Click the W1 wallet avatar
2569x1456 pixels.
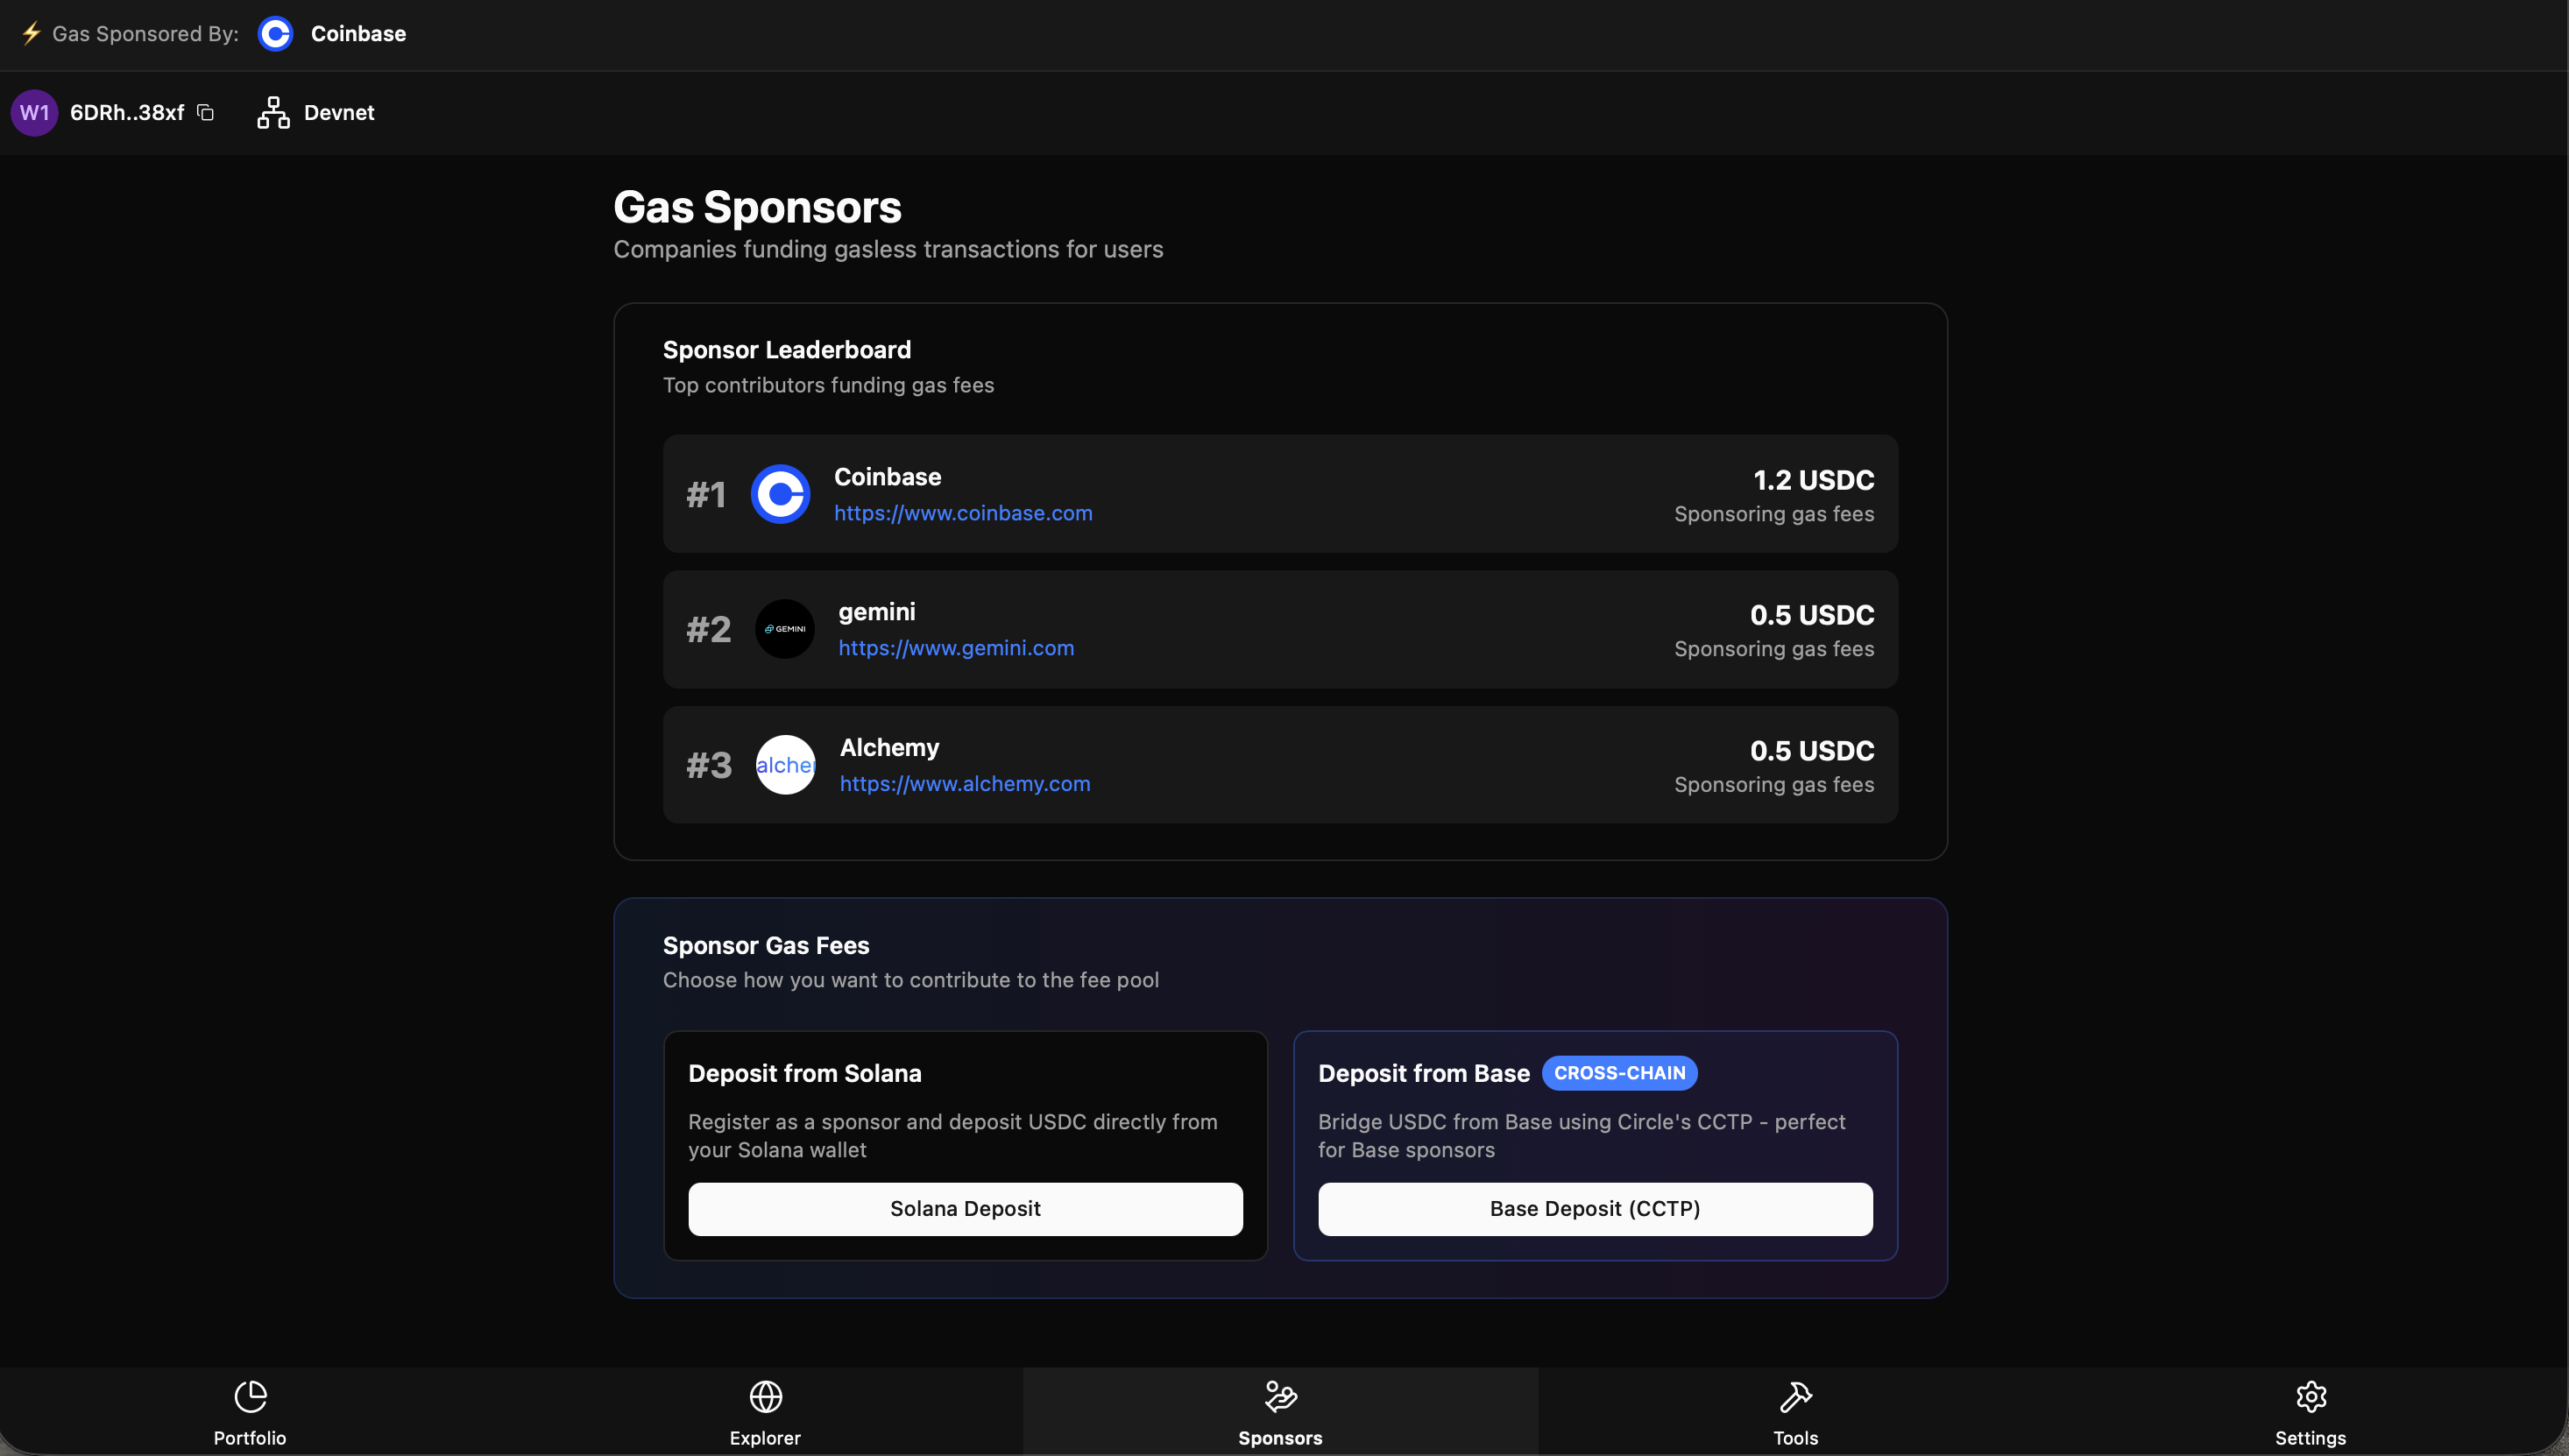click(34, 113)
